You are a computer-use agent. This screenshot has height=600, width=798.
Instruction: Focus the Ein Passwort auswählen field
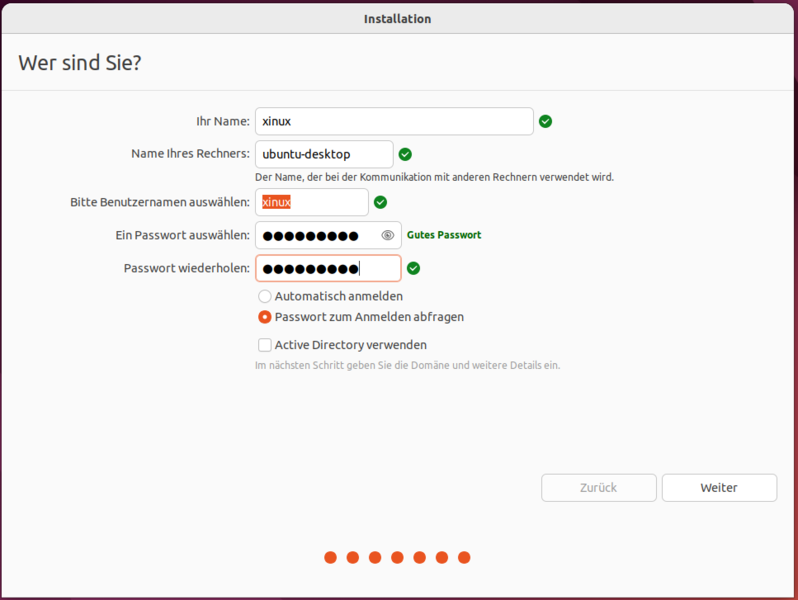[x=315, y=236]
